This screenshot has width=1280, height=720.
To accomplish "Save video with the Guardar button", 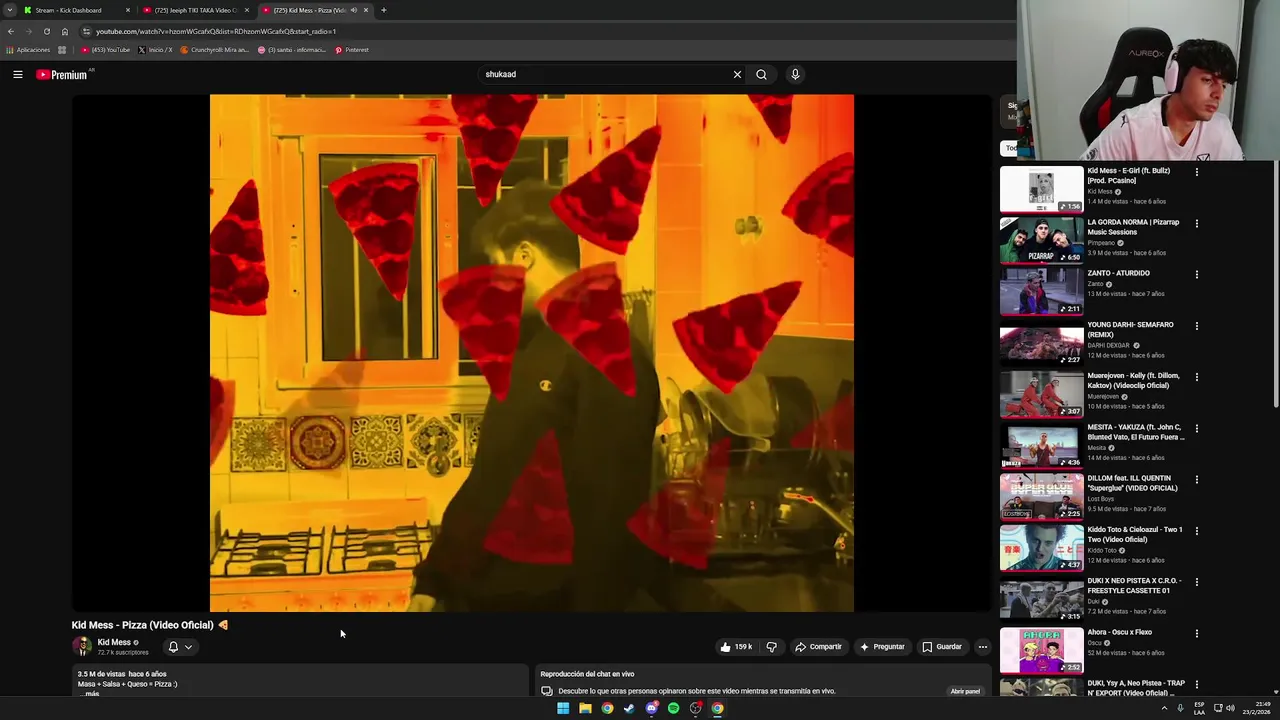I will point(942,647).
